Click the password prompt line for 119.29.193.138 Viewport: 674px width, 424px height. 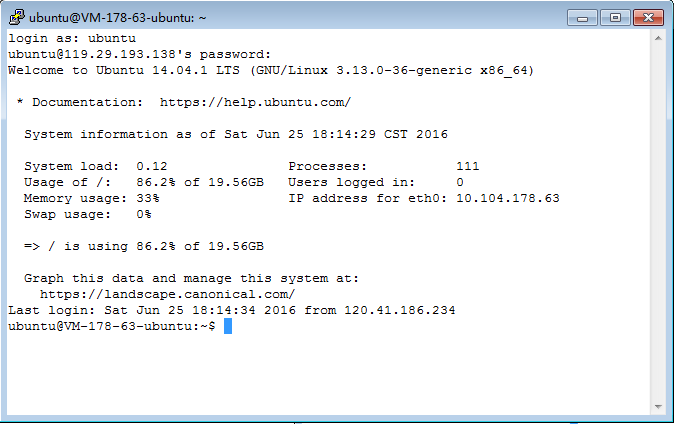[x=140, y=54]
